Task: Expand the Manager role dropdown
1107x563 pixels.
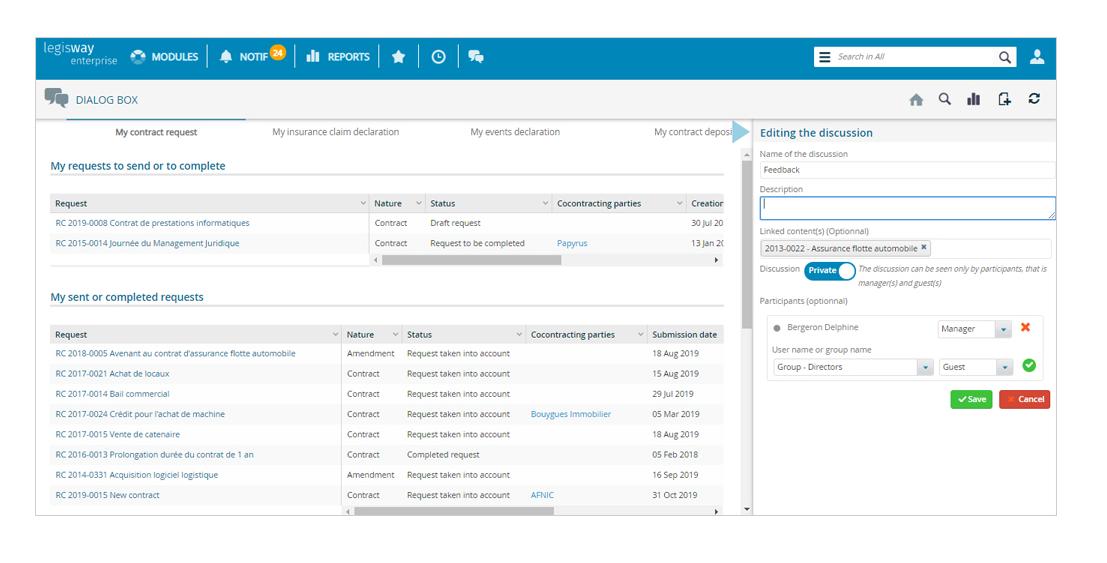Action: [x=1003, y=329]
